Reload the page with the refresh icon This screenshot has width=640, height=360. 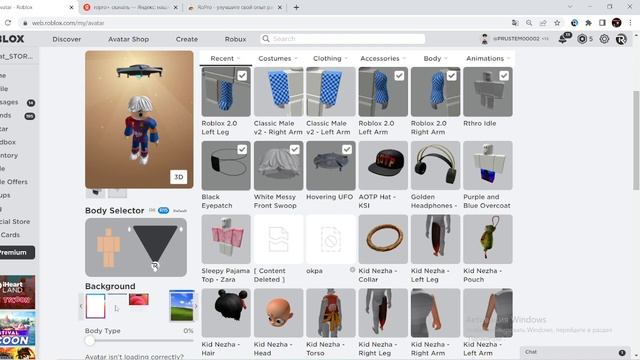tap(8, 23)
